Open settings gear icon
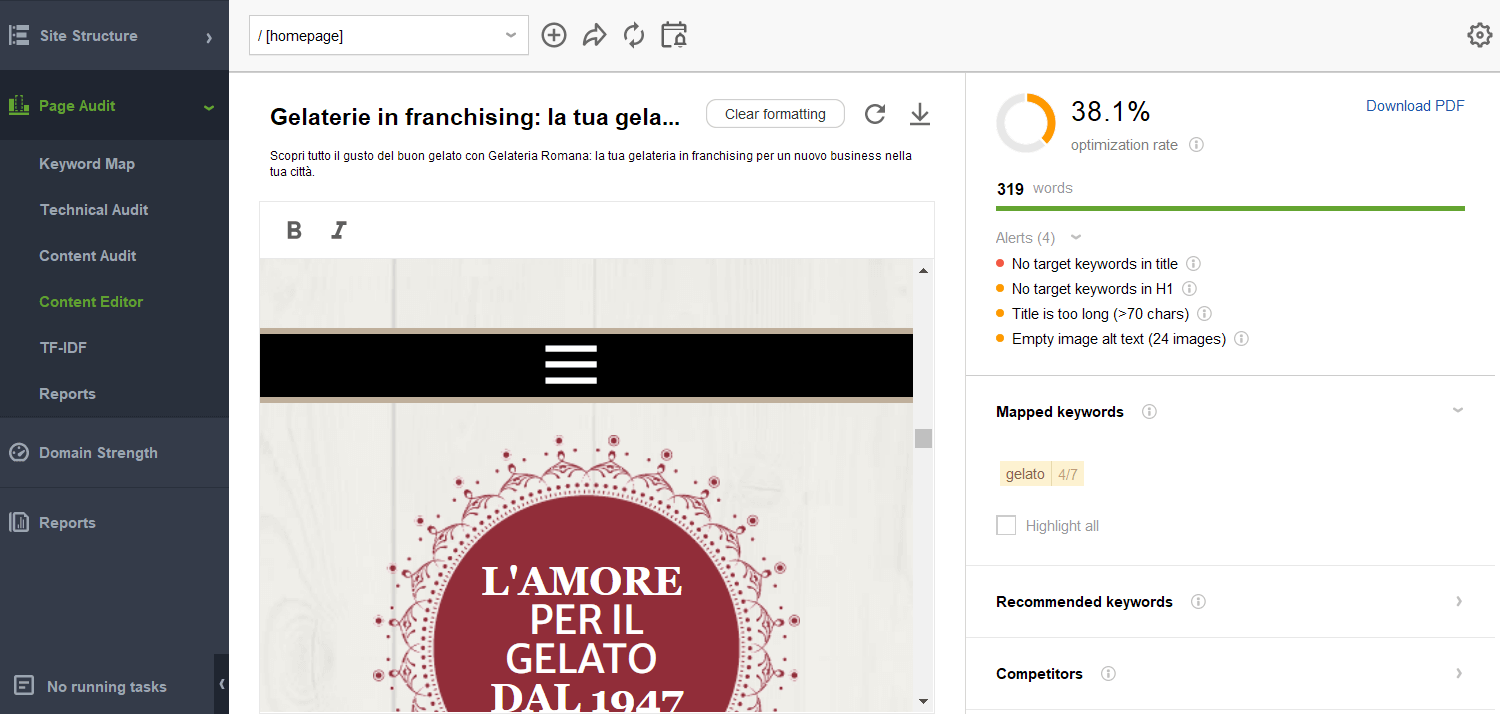The image size is (1500, 714). pos(1479,35)
